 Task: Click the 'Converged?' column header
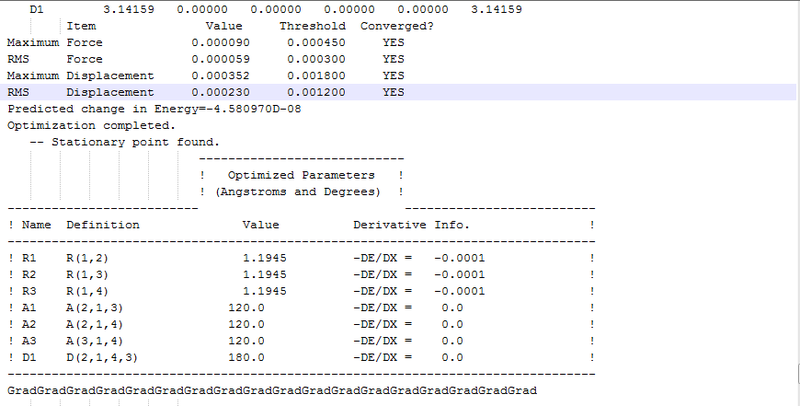tap(397, 26)
